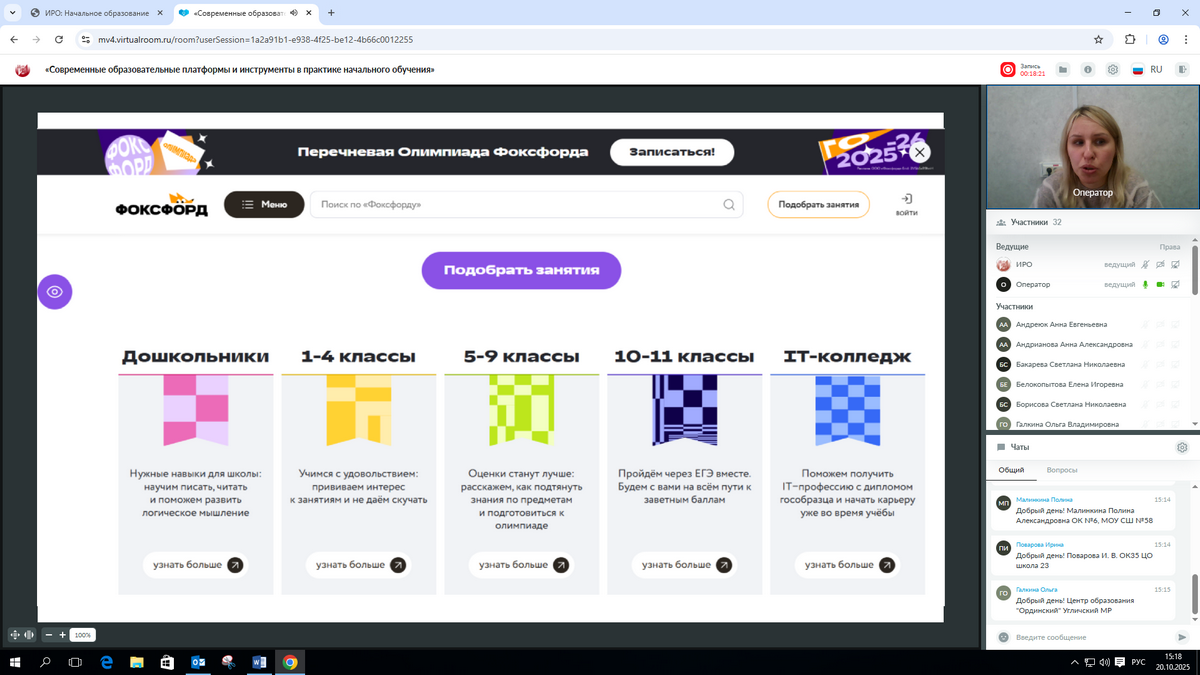Viewport: 1200px width, 675px height.
Task: Toggle Оператор's green camera icon
Action: coord(1161,285)
